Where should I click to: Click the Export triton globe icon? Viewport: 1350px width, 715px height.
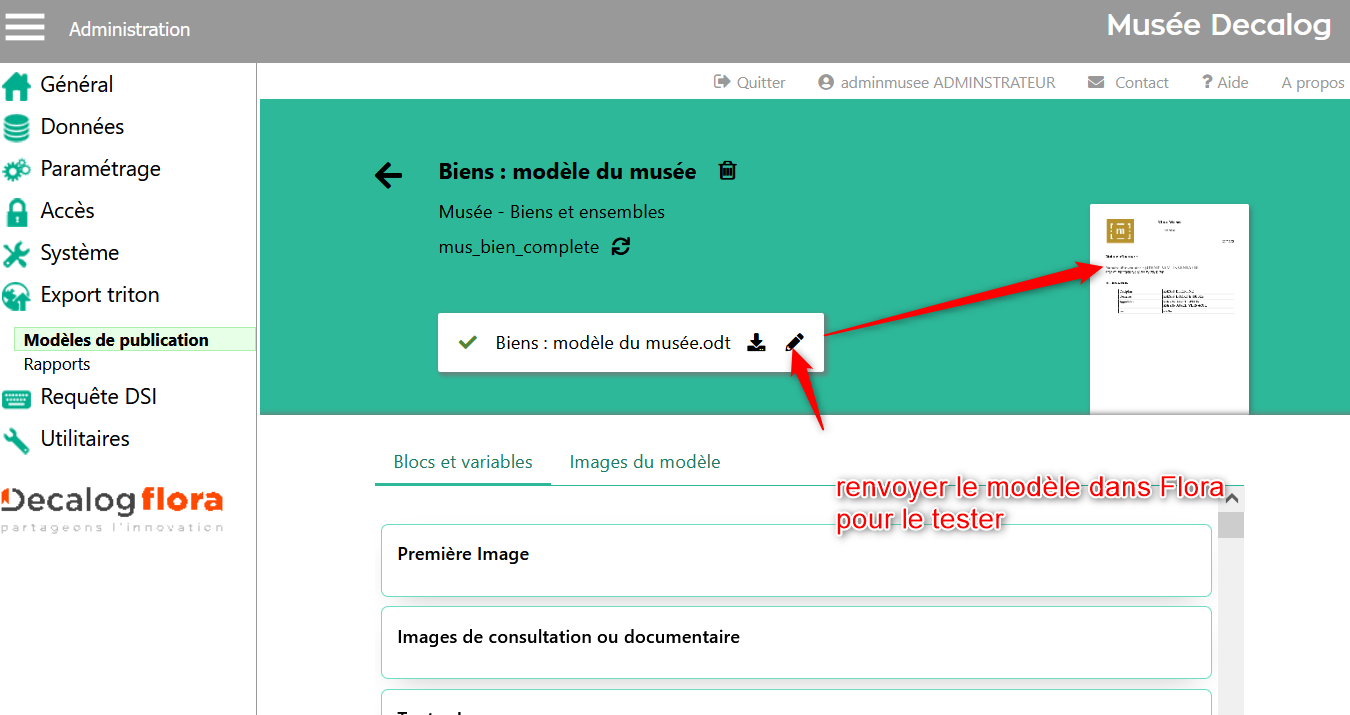click(x=17, y=296)
